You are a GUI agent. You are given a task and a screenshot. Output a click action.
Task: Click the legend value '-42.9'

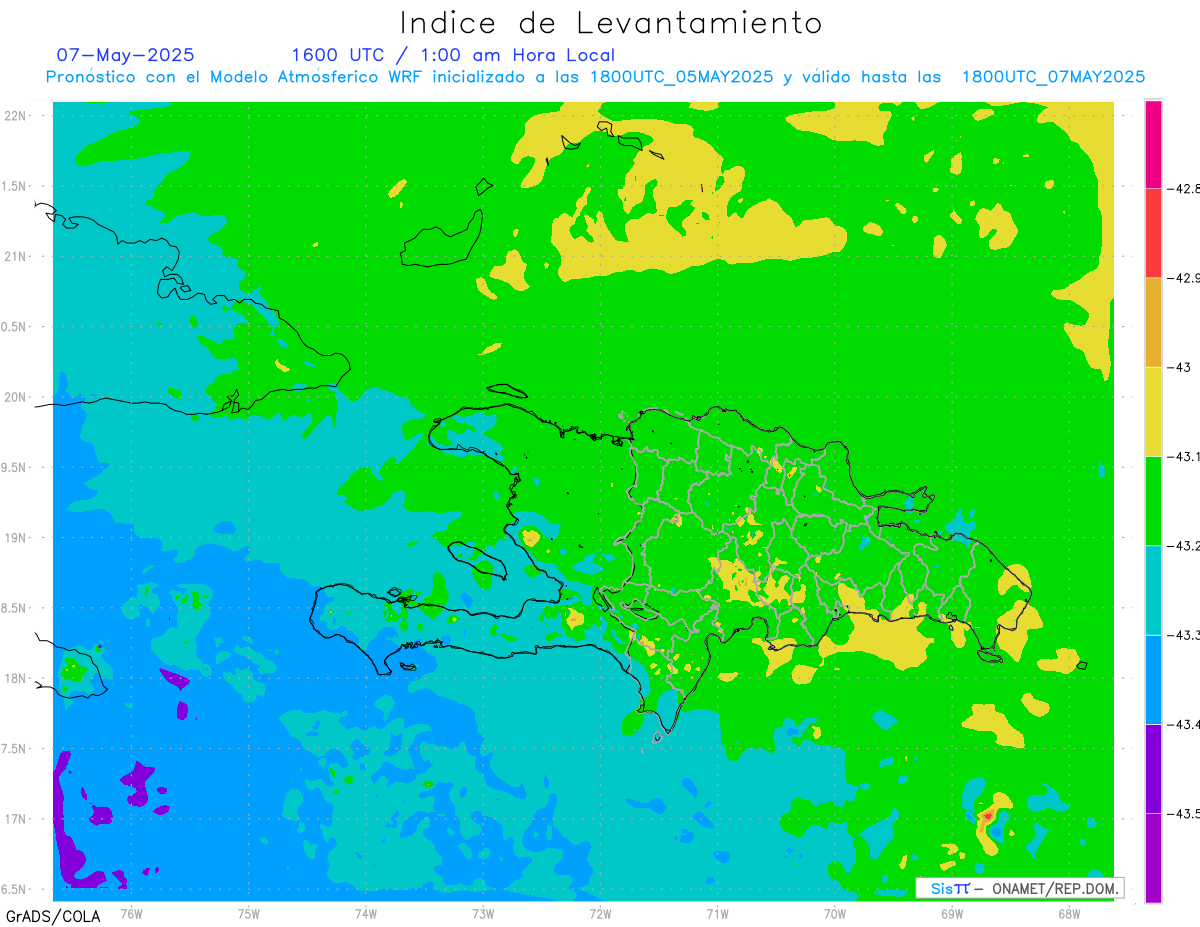[x=1184, y=278]
